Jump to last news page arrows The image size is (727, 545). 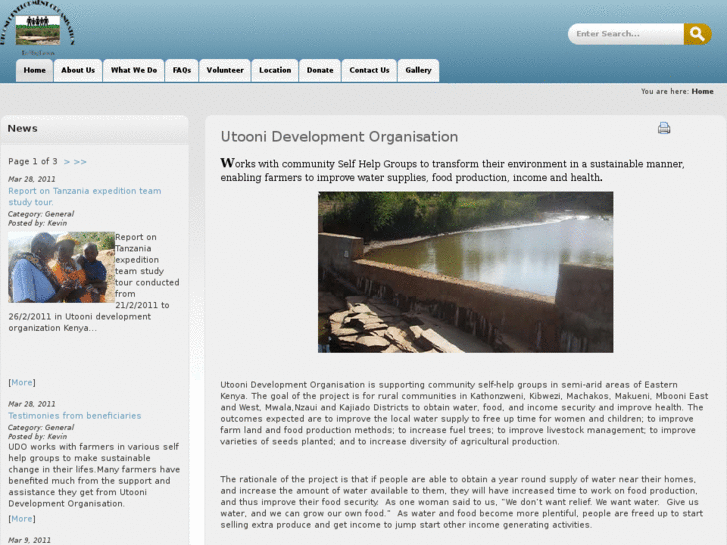click(80, 162)
